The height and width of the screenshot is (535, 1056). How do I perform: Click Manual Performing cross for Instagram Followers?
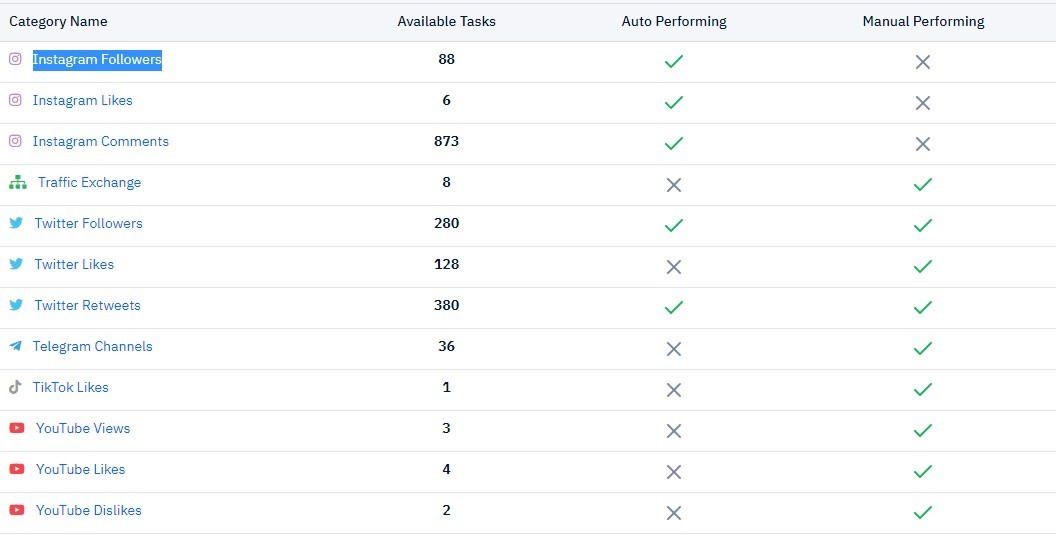click(x=923, y=62)
